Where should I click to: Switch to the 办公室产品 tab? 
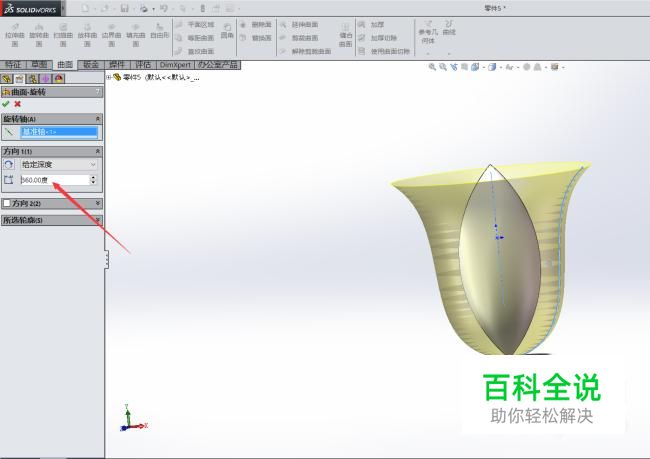point(218,65)
